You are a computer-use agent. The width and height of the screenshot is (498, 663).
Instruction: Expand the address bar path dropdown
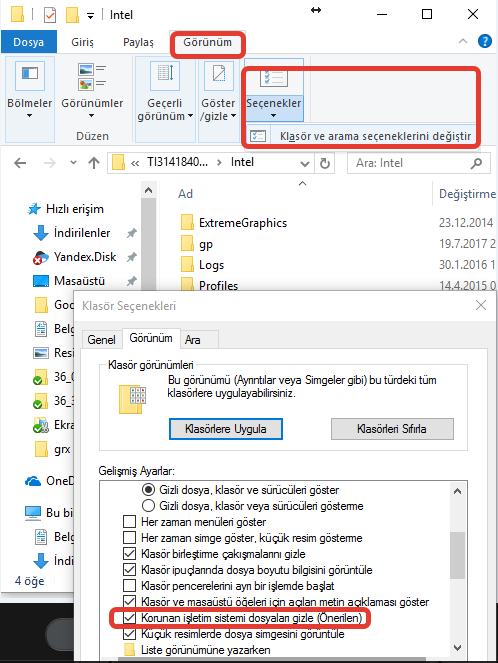(304, 164)
